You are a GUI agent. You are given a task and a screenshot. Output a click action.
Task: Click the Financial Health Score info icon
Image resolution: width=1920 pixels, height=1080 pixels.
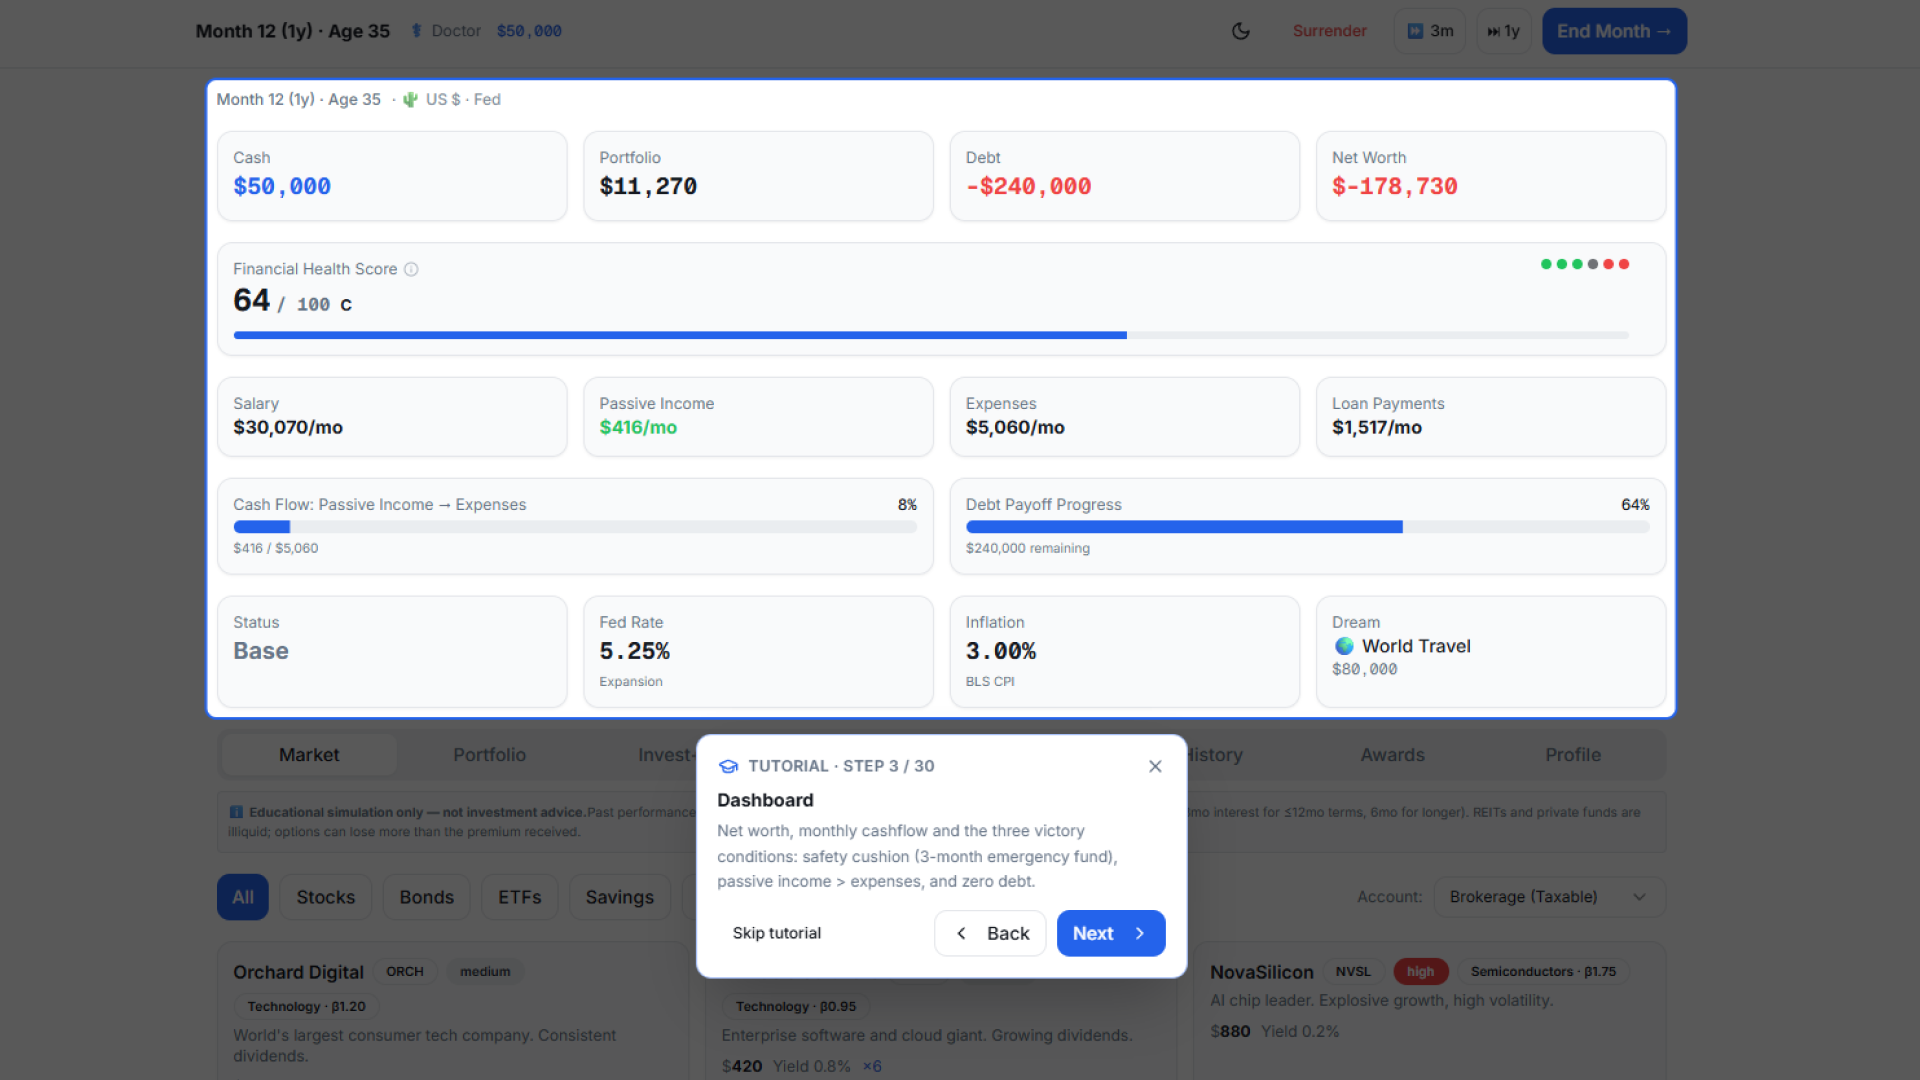411,269
